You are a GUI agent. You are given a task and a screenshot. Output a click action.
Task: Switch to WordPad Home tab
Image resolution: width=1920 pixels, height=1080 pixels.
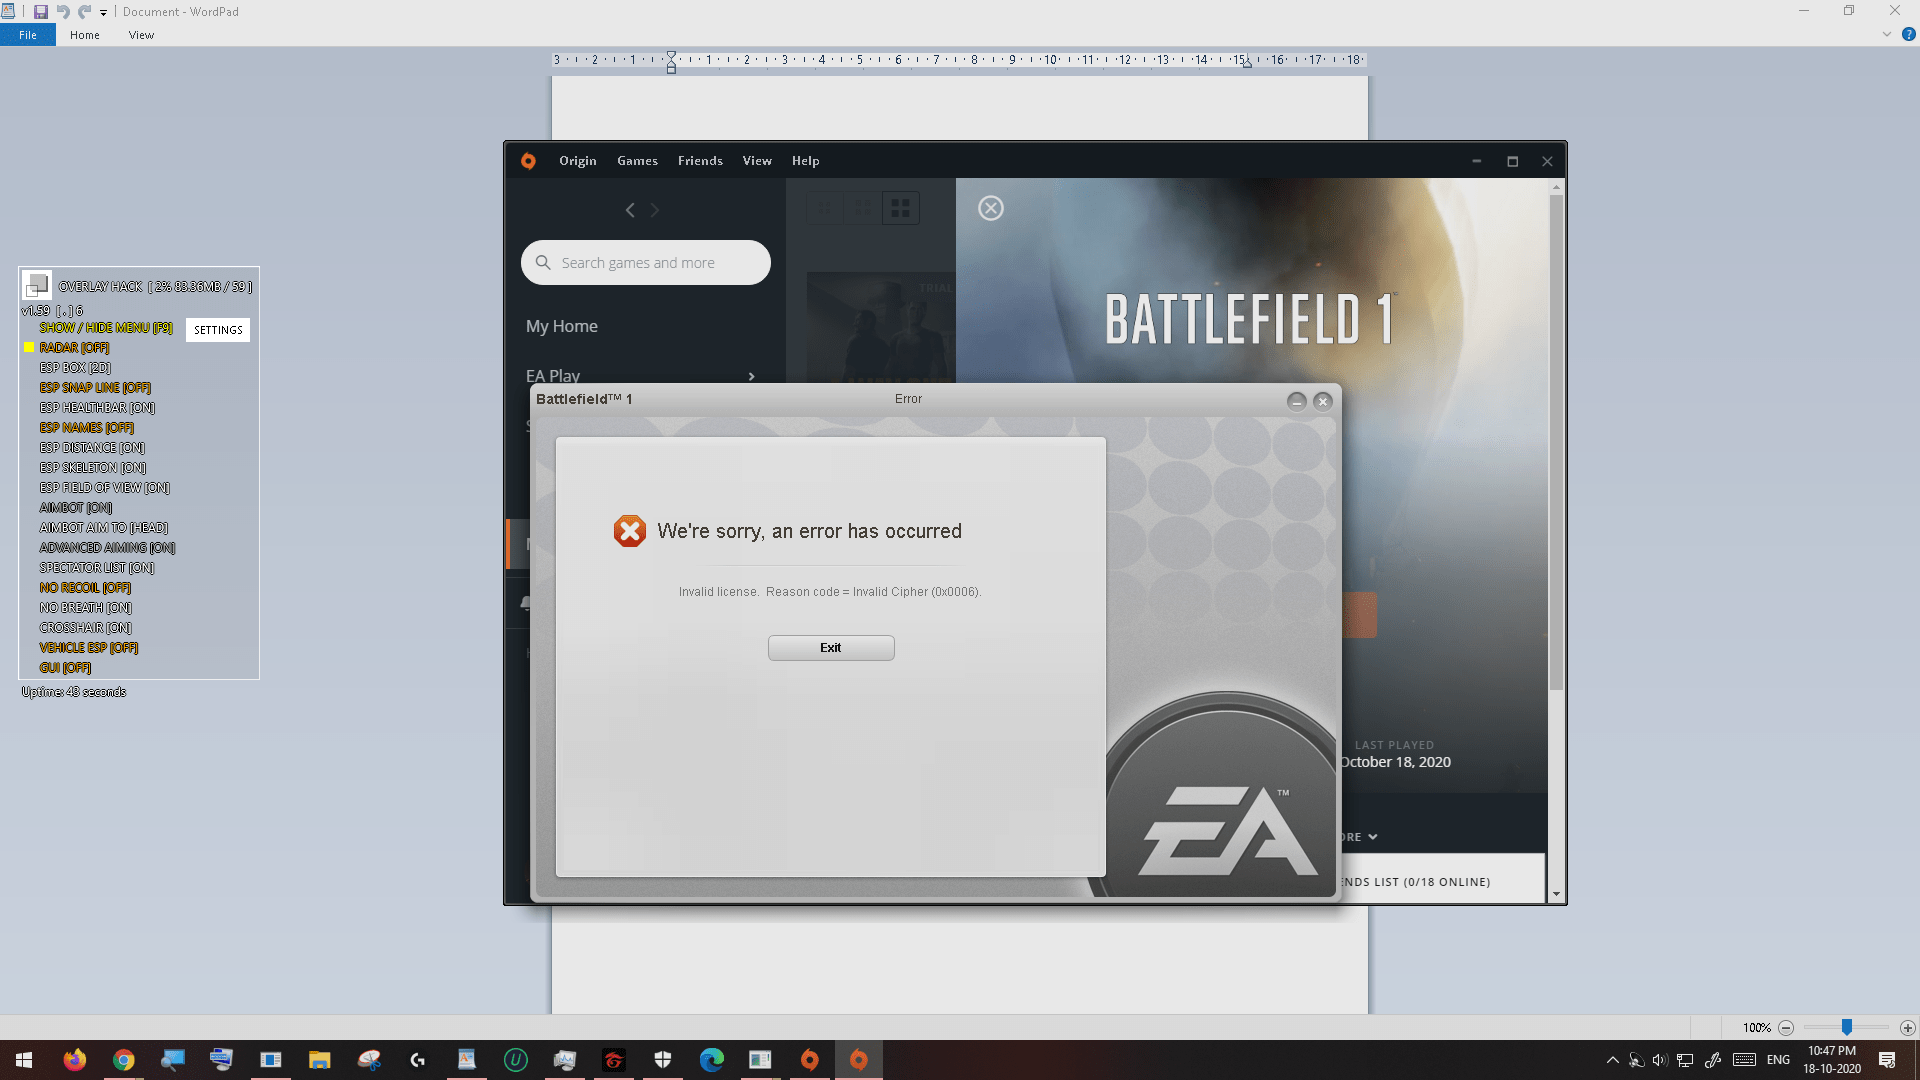tap(85, 35)
